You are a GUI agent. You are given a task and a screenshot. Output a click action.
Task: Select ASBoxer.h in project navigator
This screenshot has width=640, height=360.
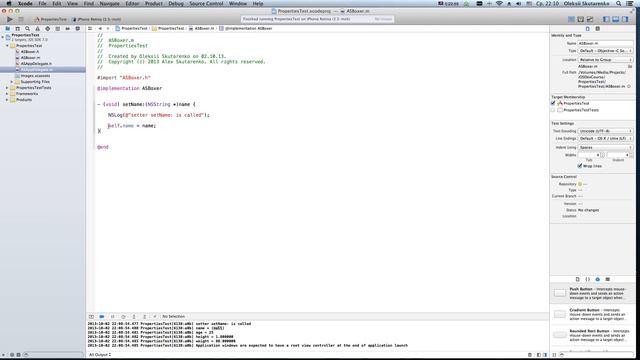tap(30, 52)
